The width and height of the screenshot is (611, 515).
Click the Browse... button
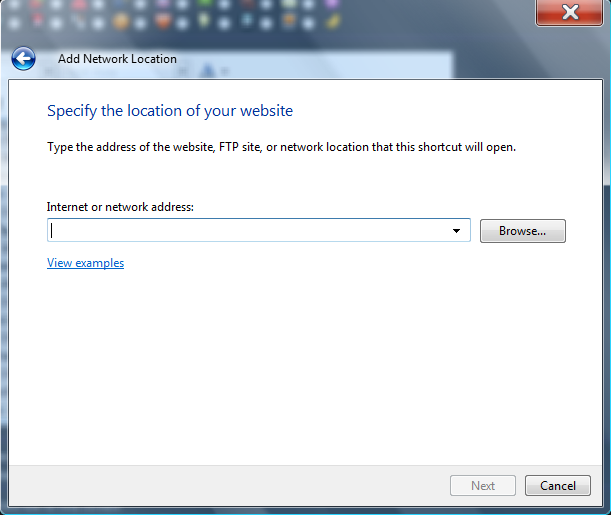523,231
